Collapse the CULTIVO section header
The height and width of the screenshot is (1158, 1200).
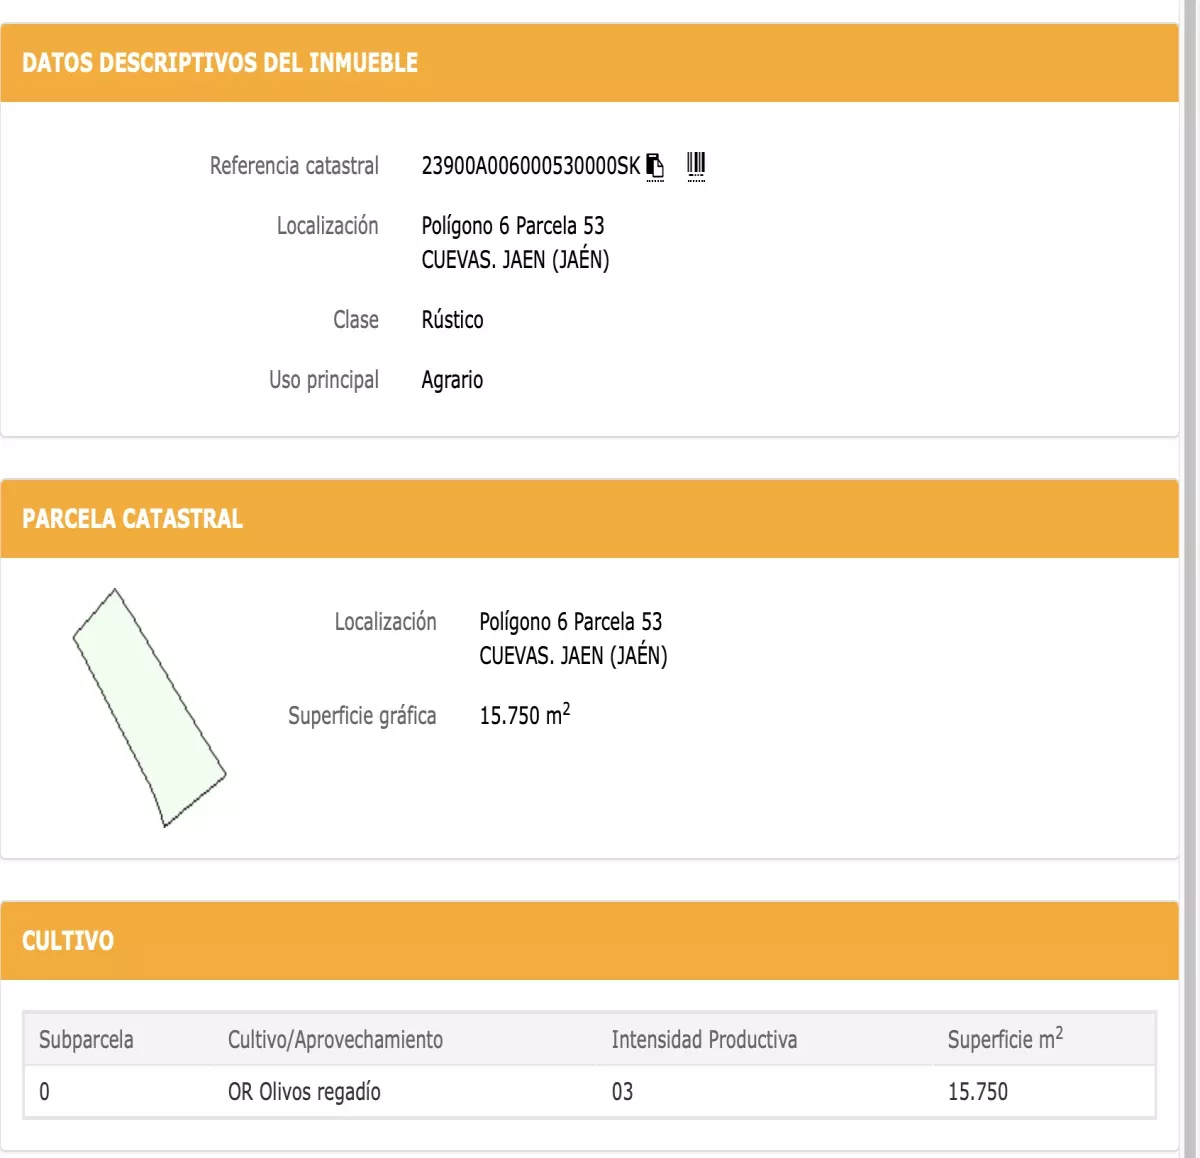pyautogui.click(x=590, y=941)
